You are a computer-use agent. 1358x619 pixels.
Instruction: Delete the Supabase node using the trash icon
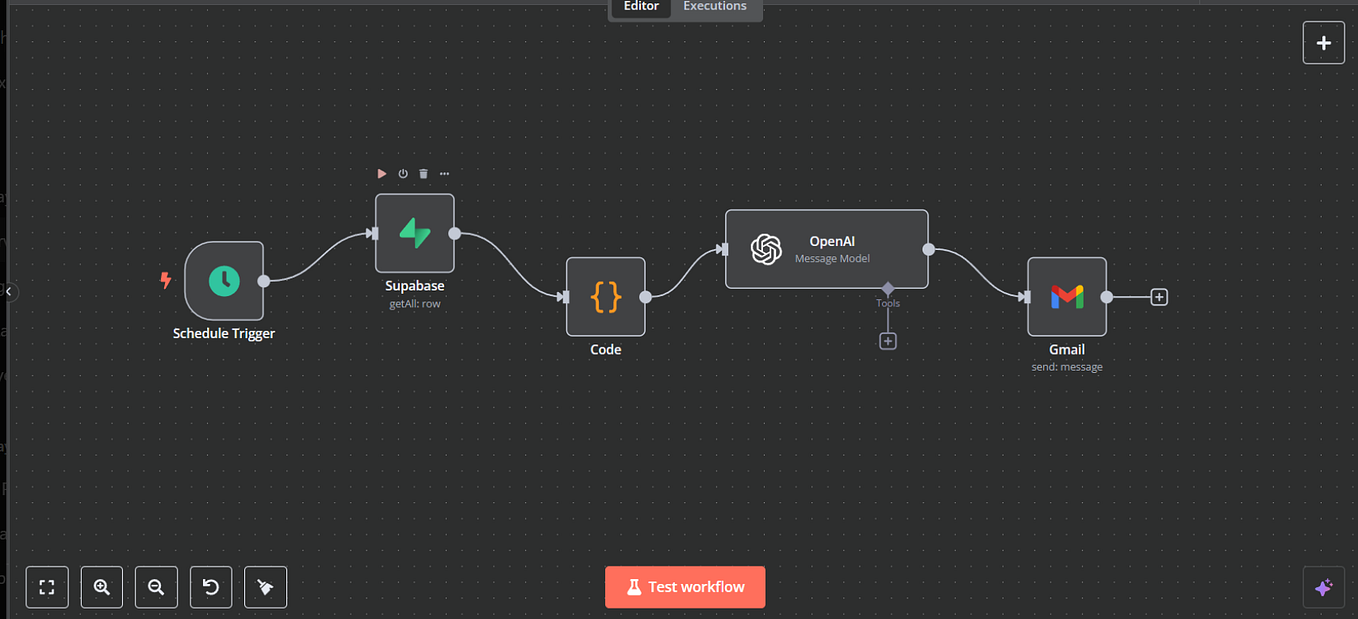tap(422, 173)
